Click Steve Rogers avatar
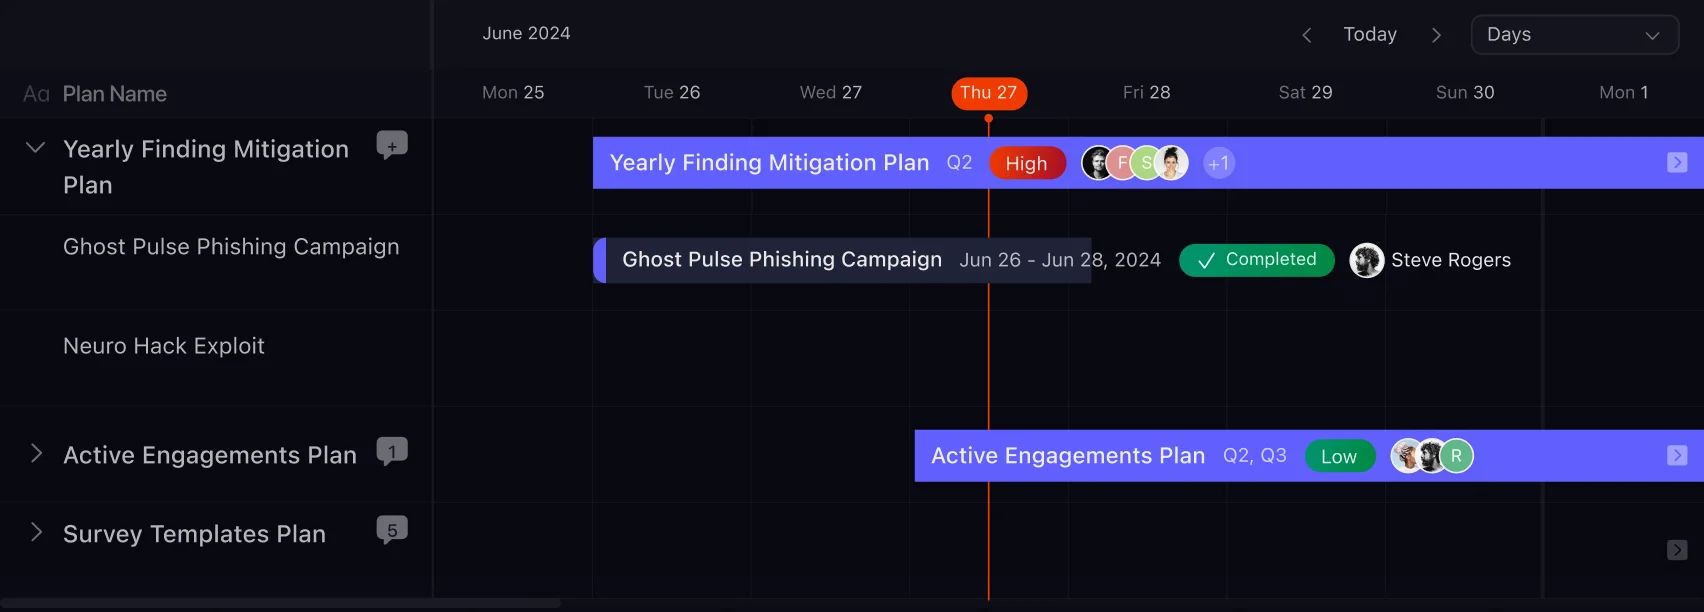Image resolution: width=1704 pixels, height=612 pixels. click(1367, 260)
